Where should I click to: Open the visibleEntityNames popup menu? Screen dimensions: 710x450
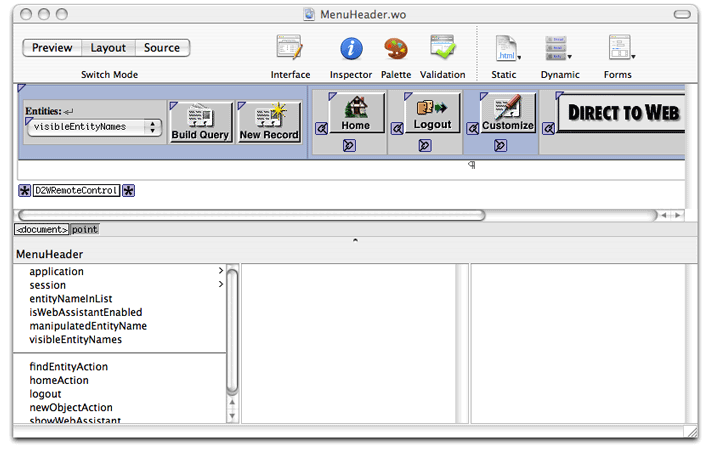[94, 127]
